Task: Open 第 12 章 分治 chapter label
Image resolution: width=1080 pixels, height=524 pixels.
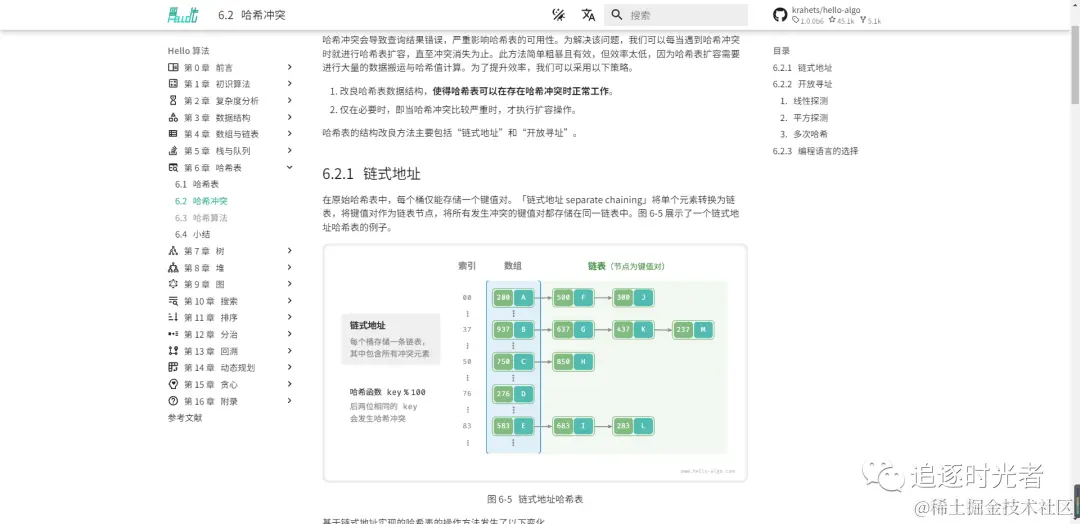Action: click(x=211, y=334)
